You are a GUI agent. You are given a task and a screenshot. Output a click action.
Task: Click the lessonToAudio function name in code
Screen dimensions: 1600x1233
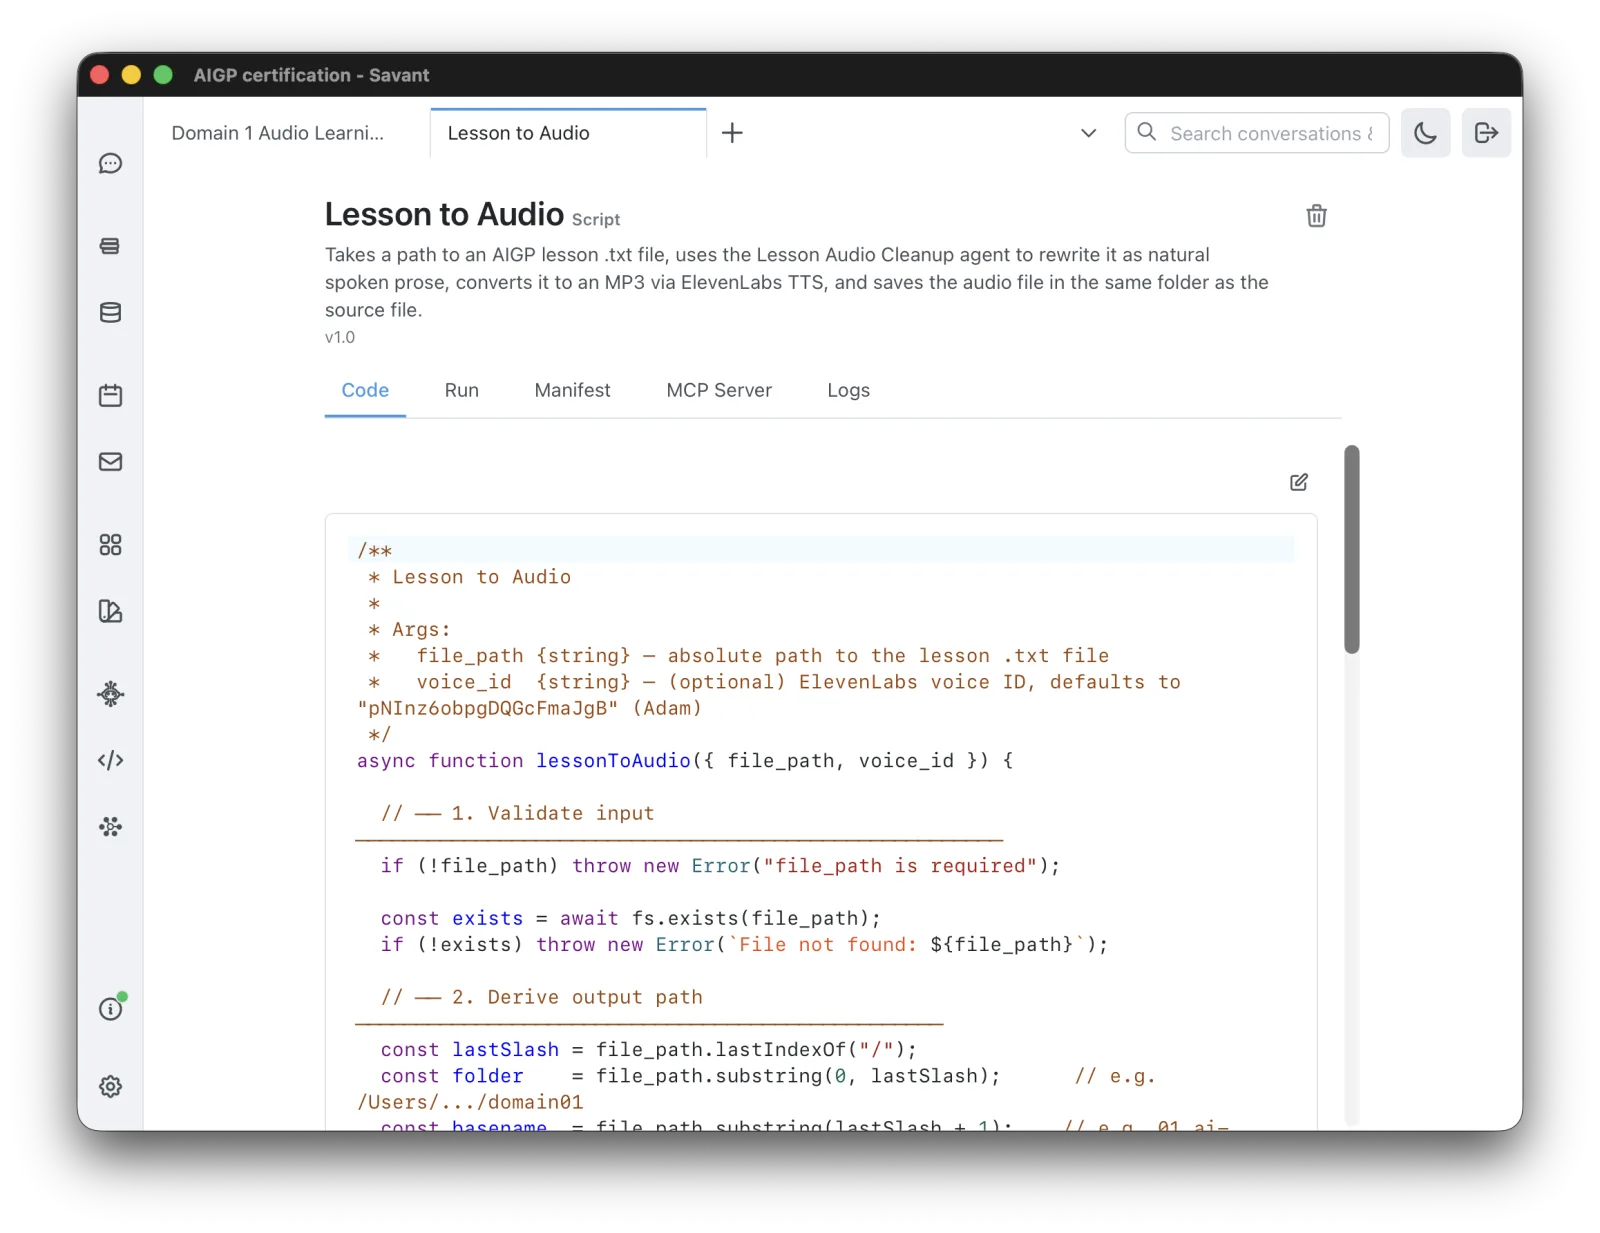click(613, 761)
